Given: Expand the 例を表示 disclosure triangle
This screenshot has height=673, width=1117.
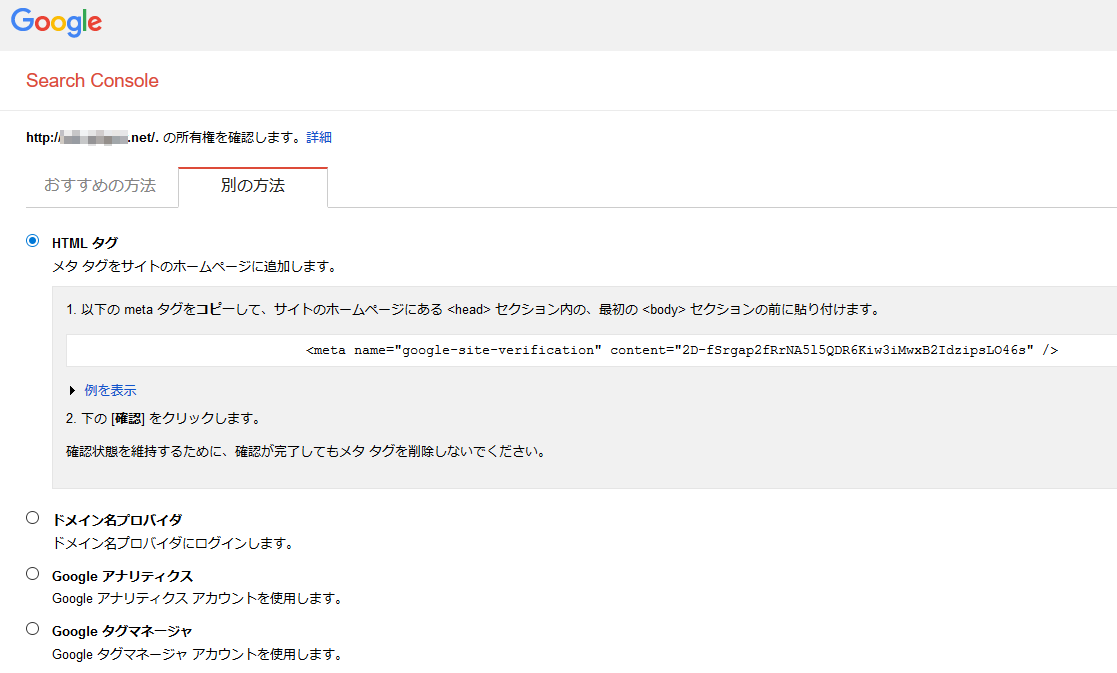Looking at the screenshot, I should click(x=73, y=390).
